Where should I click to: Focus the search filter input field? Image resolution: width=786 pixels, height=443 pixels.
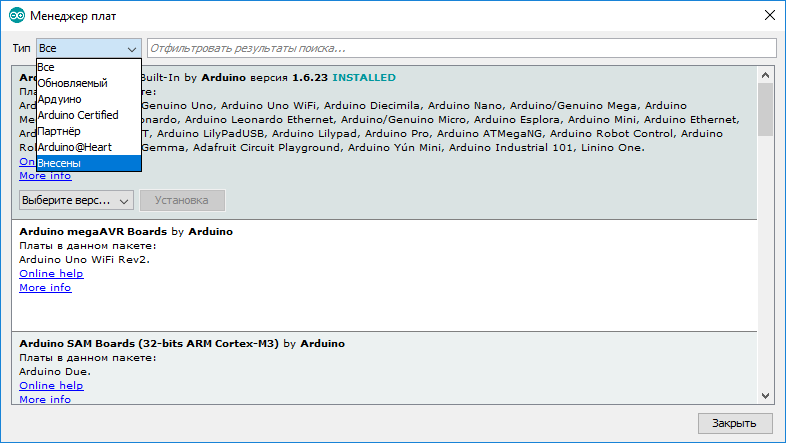tap(462, 48)
